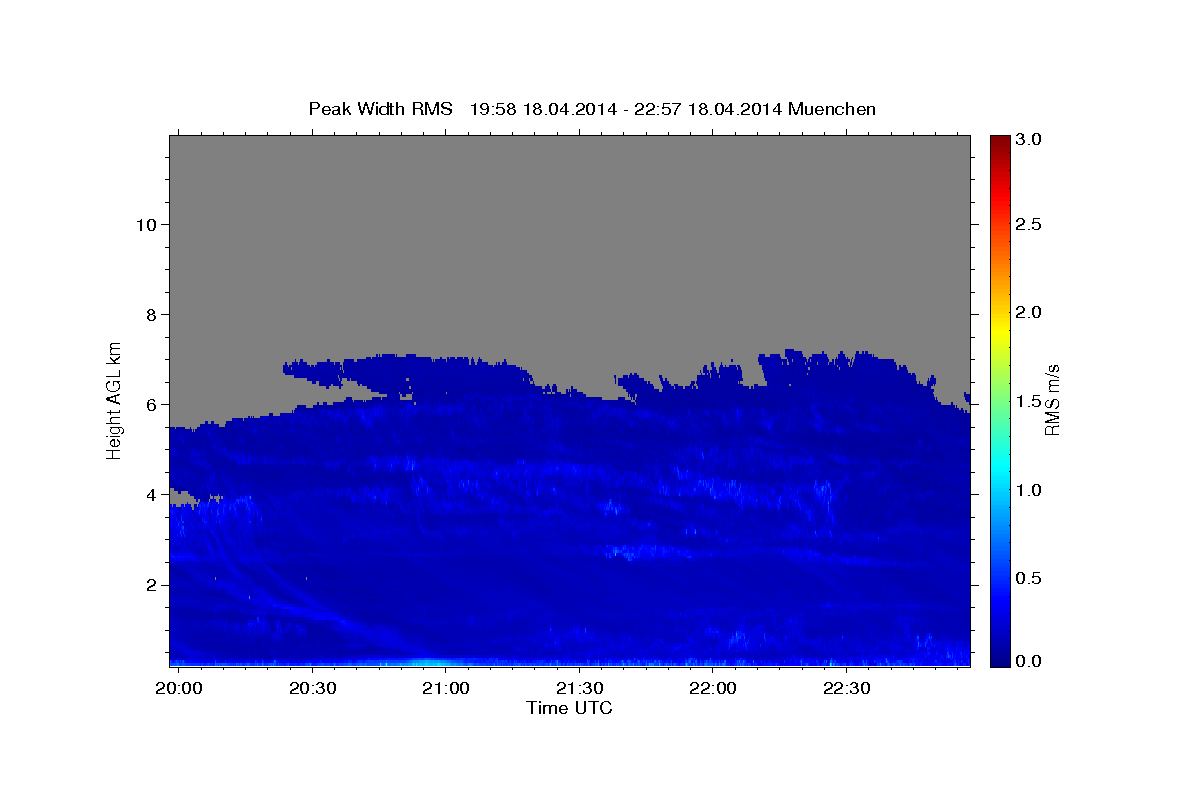
Task: Click the colorbar value 2.0
Action: [1030, 312]
